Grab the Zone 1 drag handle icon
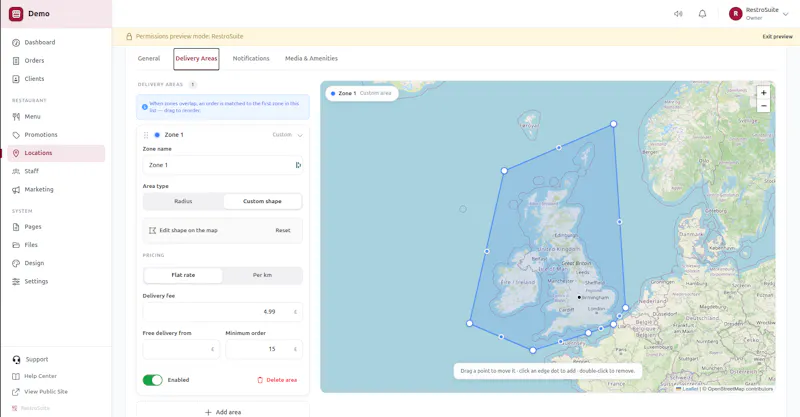Image resolution: width=800 pixels, height=417 pixels. click(x=146, y=135)
